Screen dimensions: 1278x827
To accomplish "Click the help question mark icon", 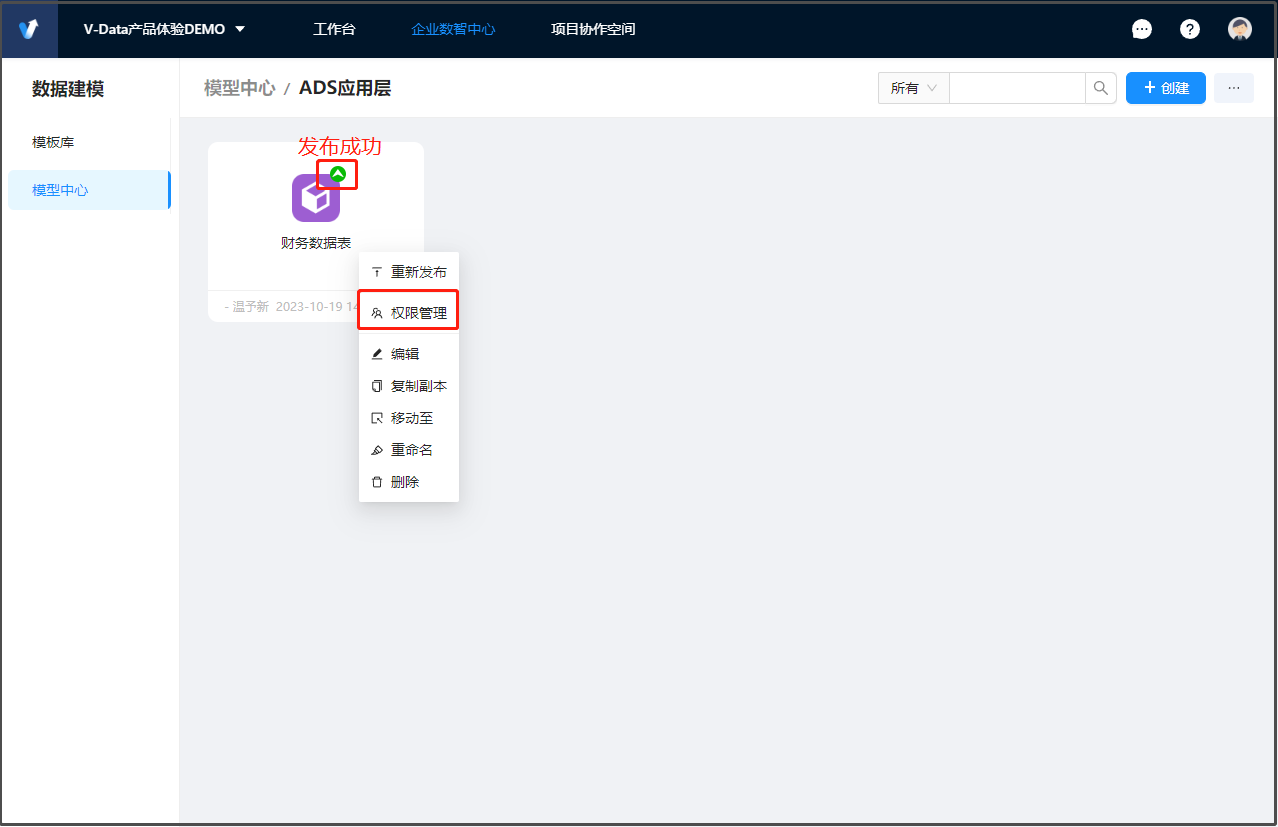I will click(x=1189, y=29).
